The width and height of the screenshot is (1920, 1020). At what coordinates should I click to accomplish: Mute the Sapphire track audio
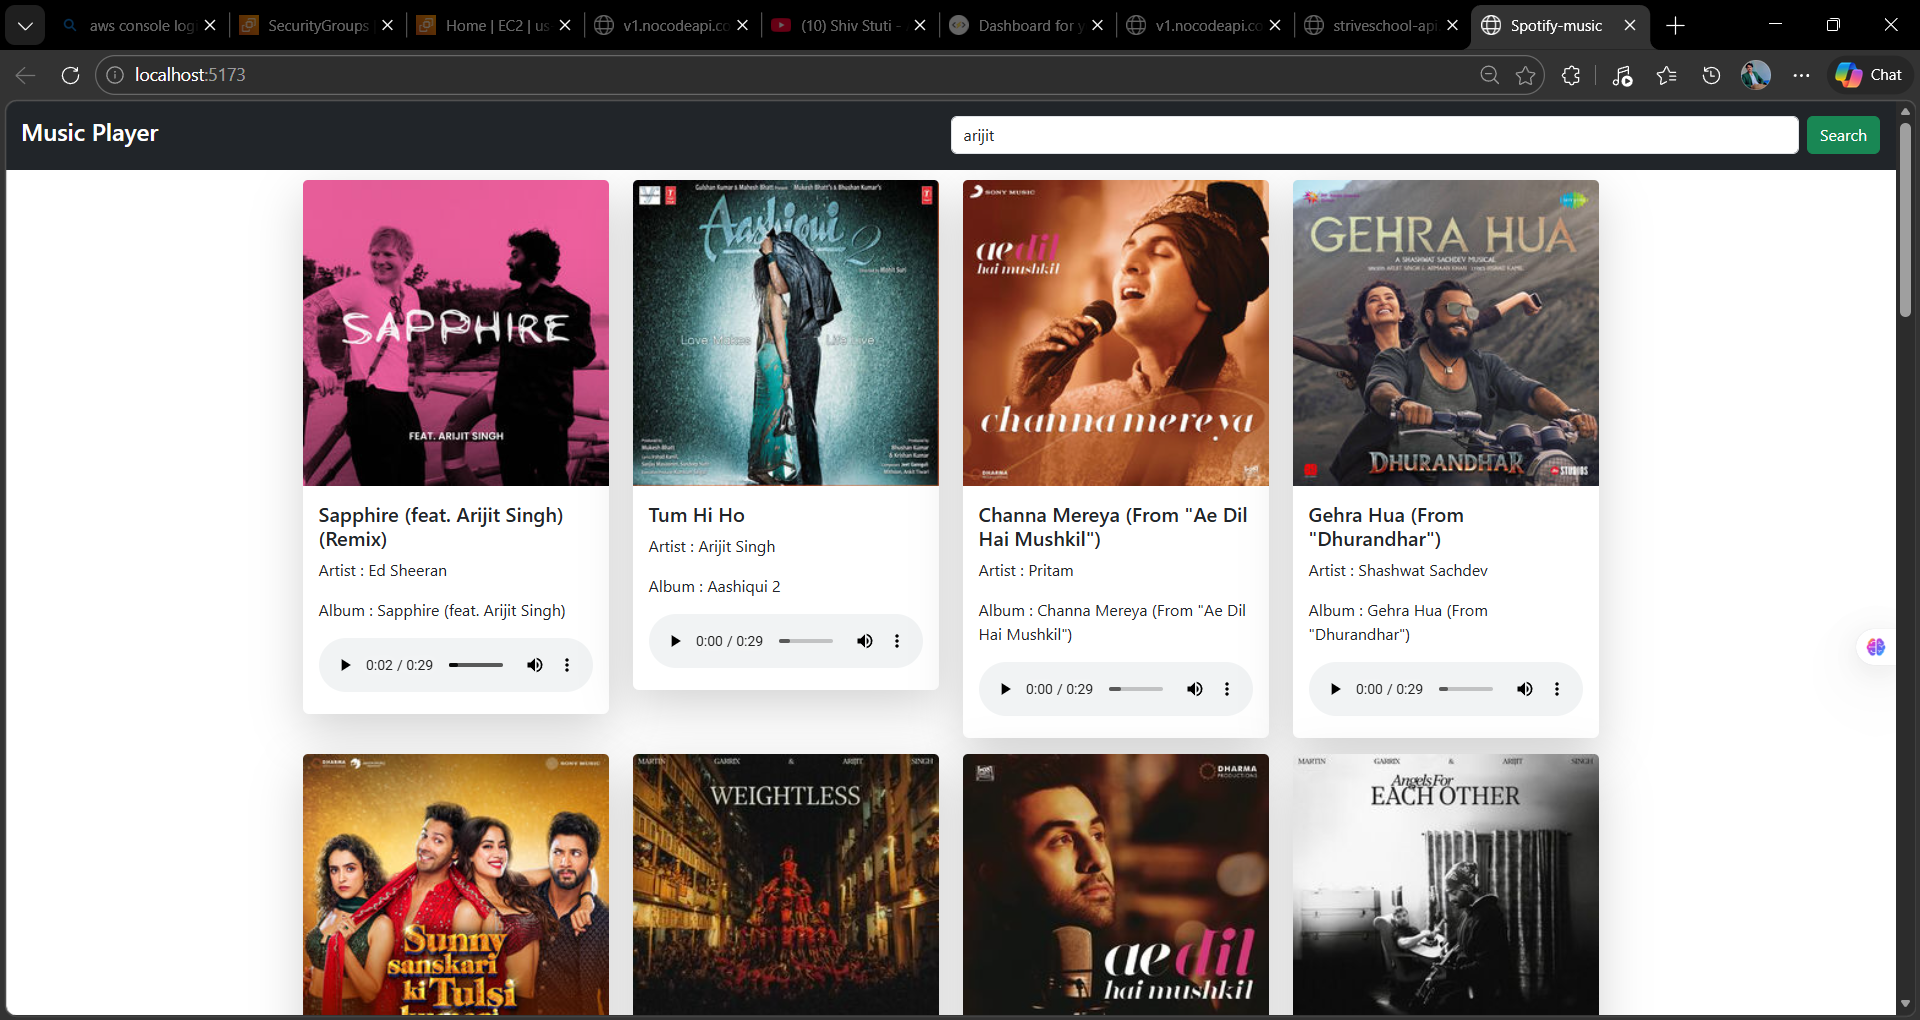point(534,664)
